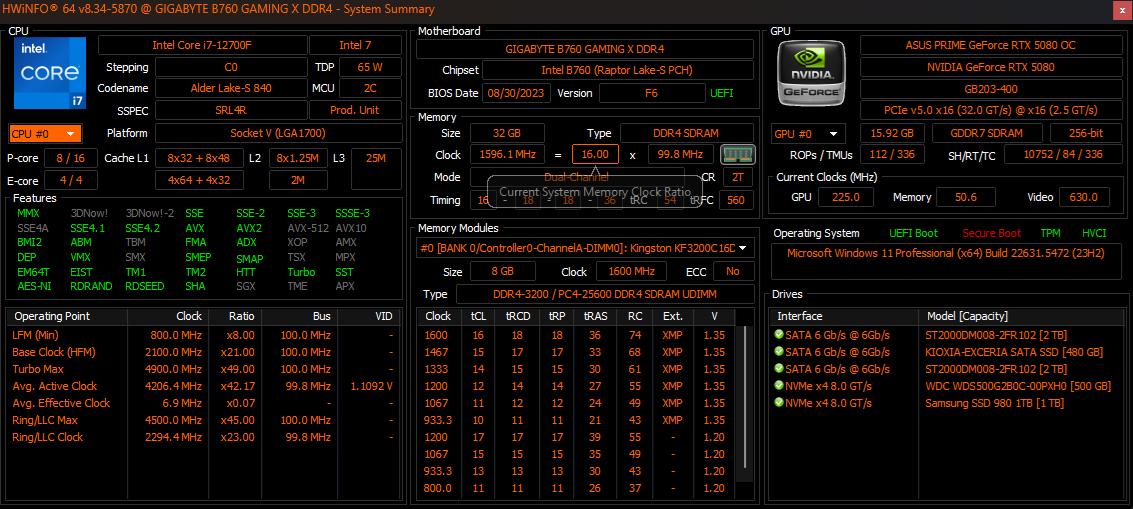
Task: Click the Socket V (LGA1700) platform field
Action: pyautogui.click(x=278, y=133)
